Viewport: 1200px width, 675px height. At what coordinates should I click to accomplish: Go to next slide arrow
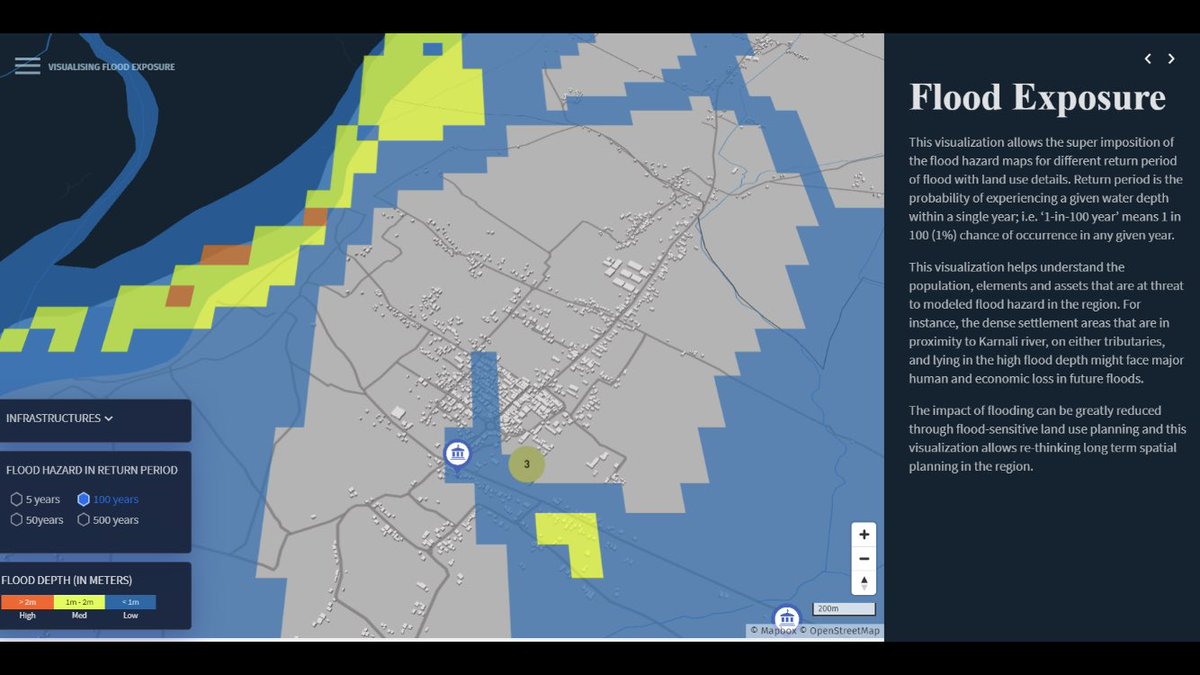coord(1171,59)
